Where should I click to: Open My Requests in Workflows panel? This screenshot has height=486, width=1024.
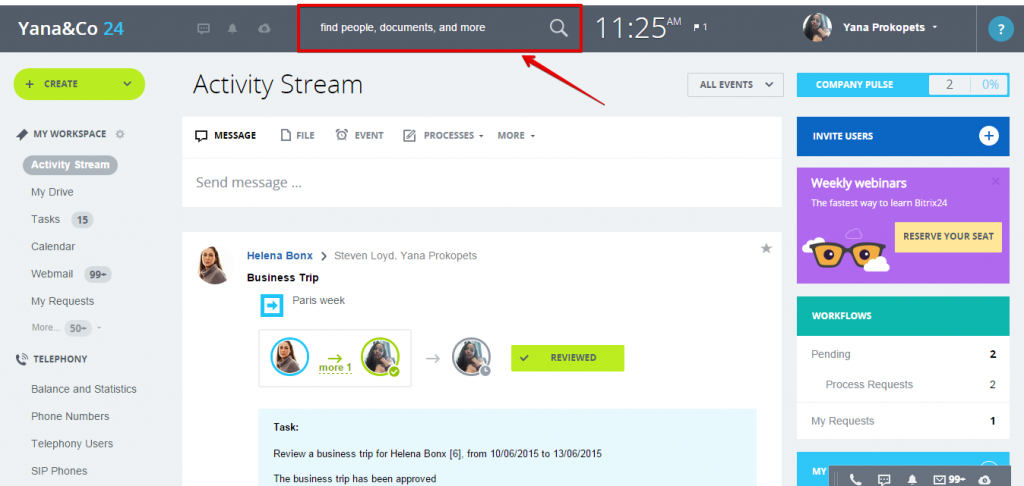903,421
